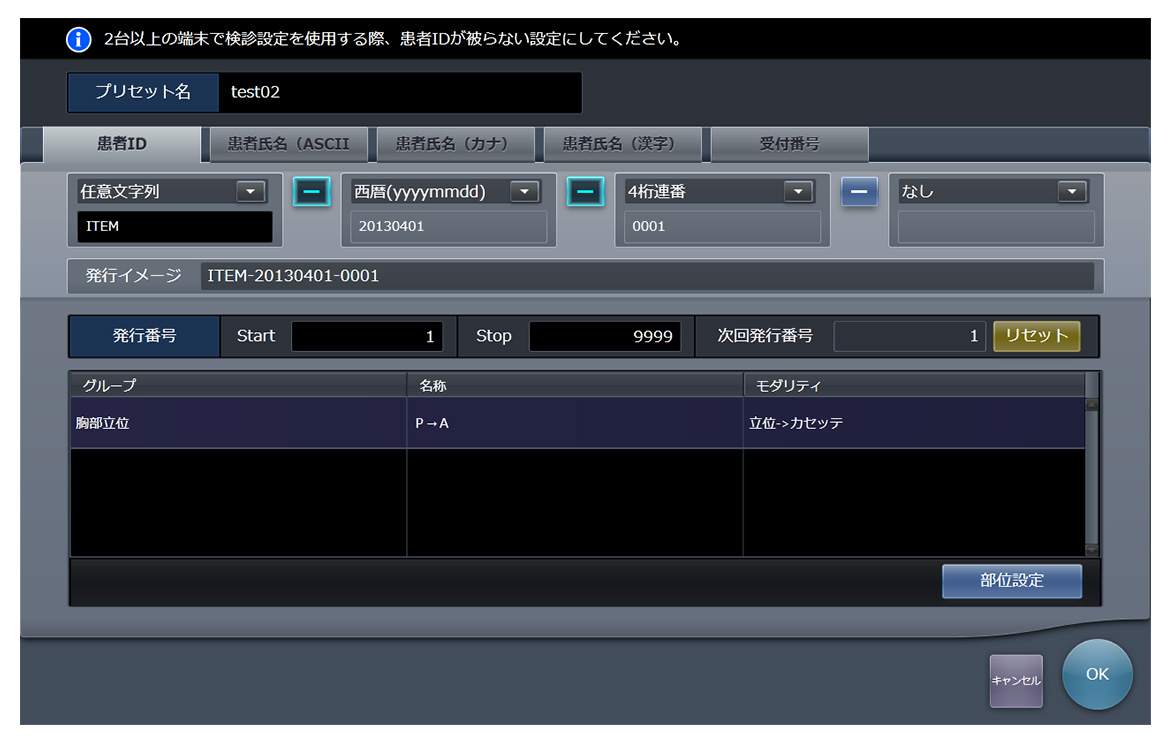
Task: Select the 患者氏名（漢字）tab
Action: 619,144
